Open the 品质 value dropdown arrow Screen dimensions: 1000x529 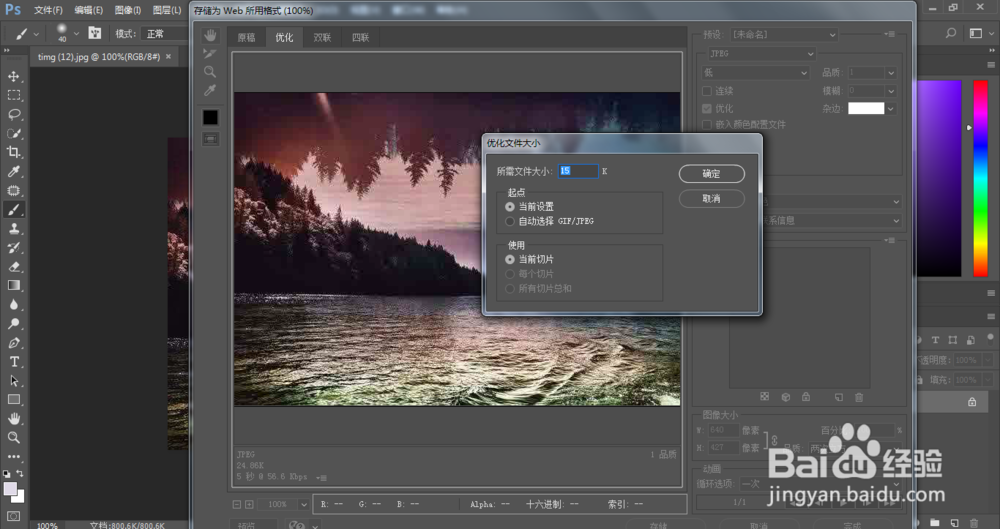click(x=891, y=73)
